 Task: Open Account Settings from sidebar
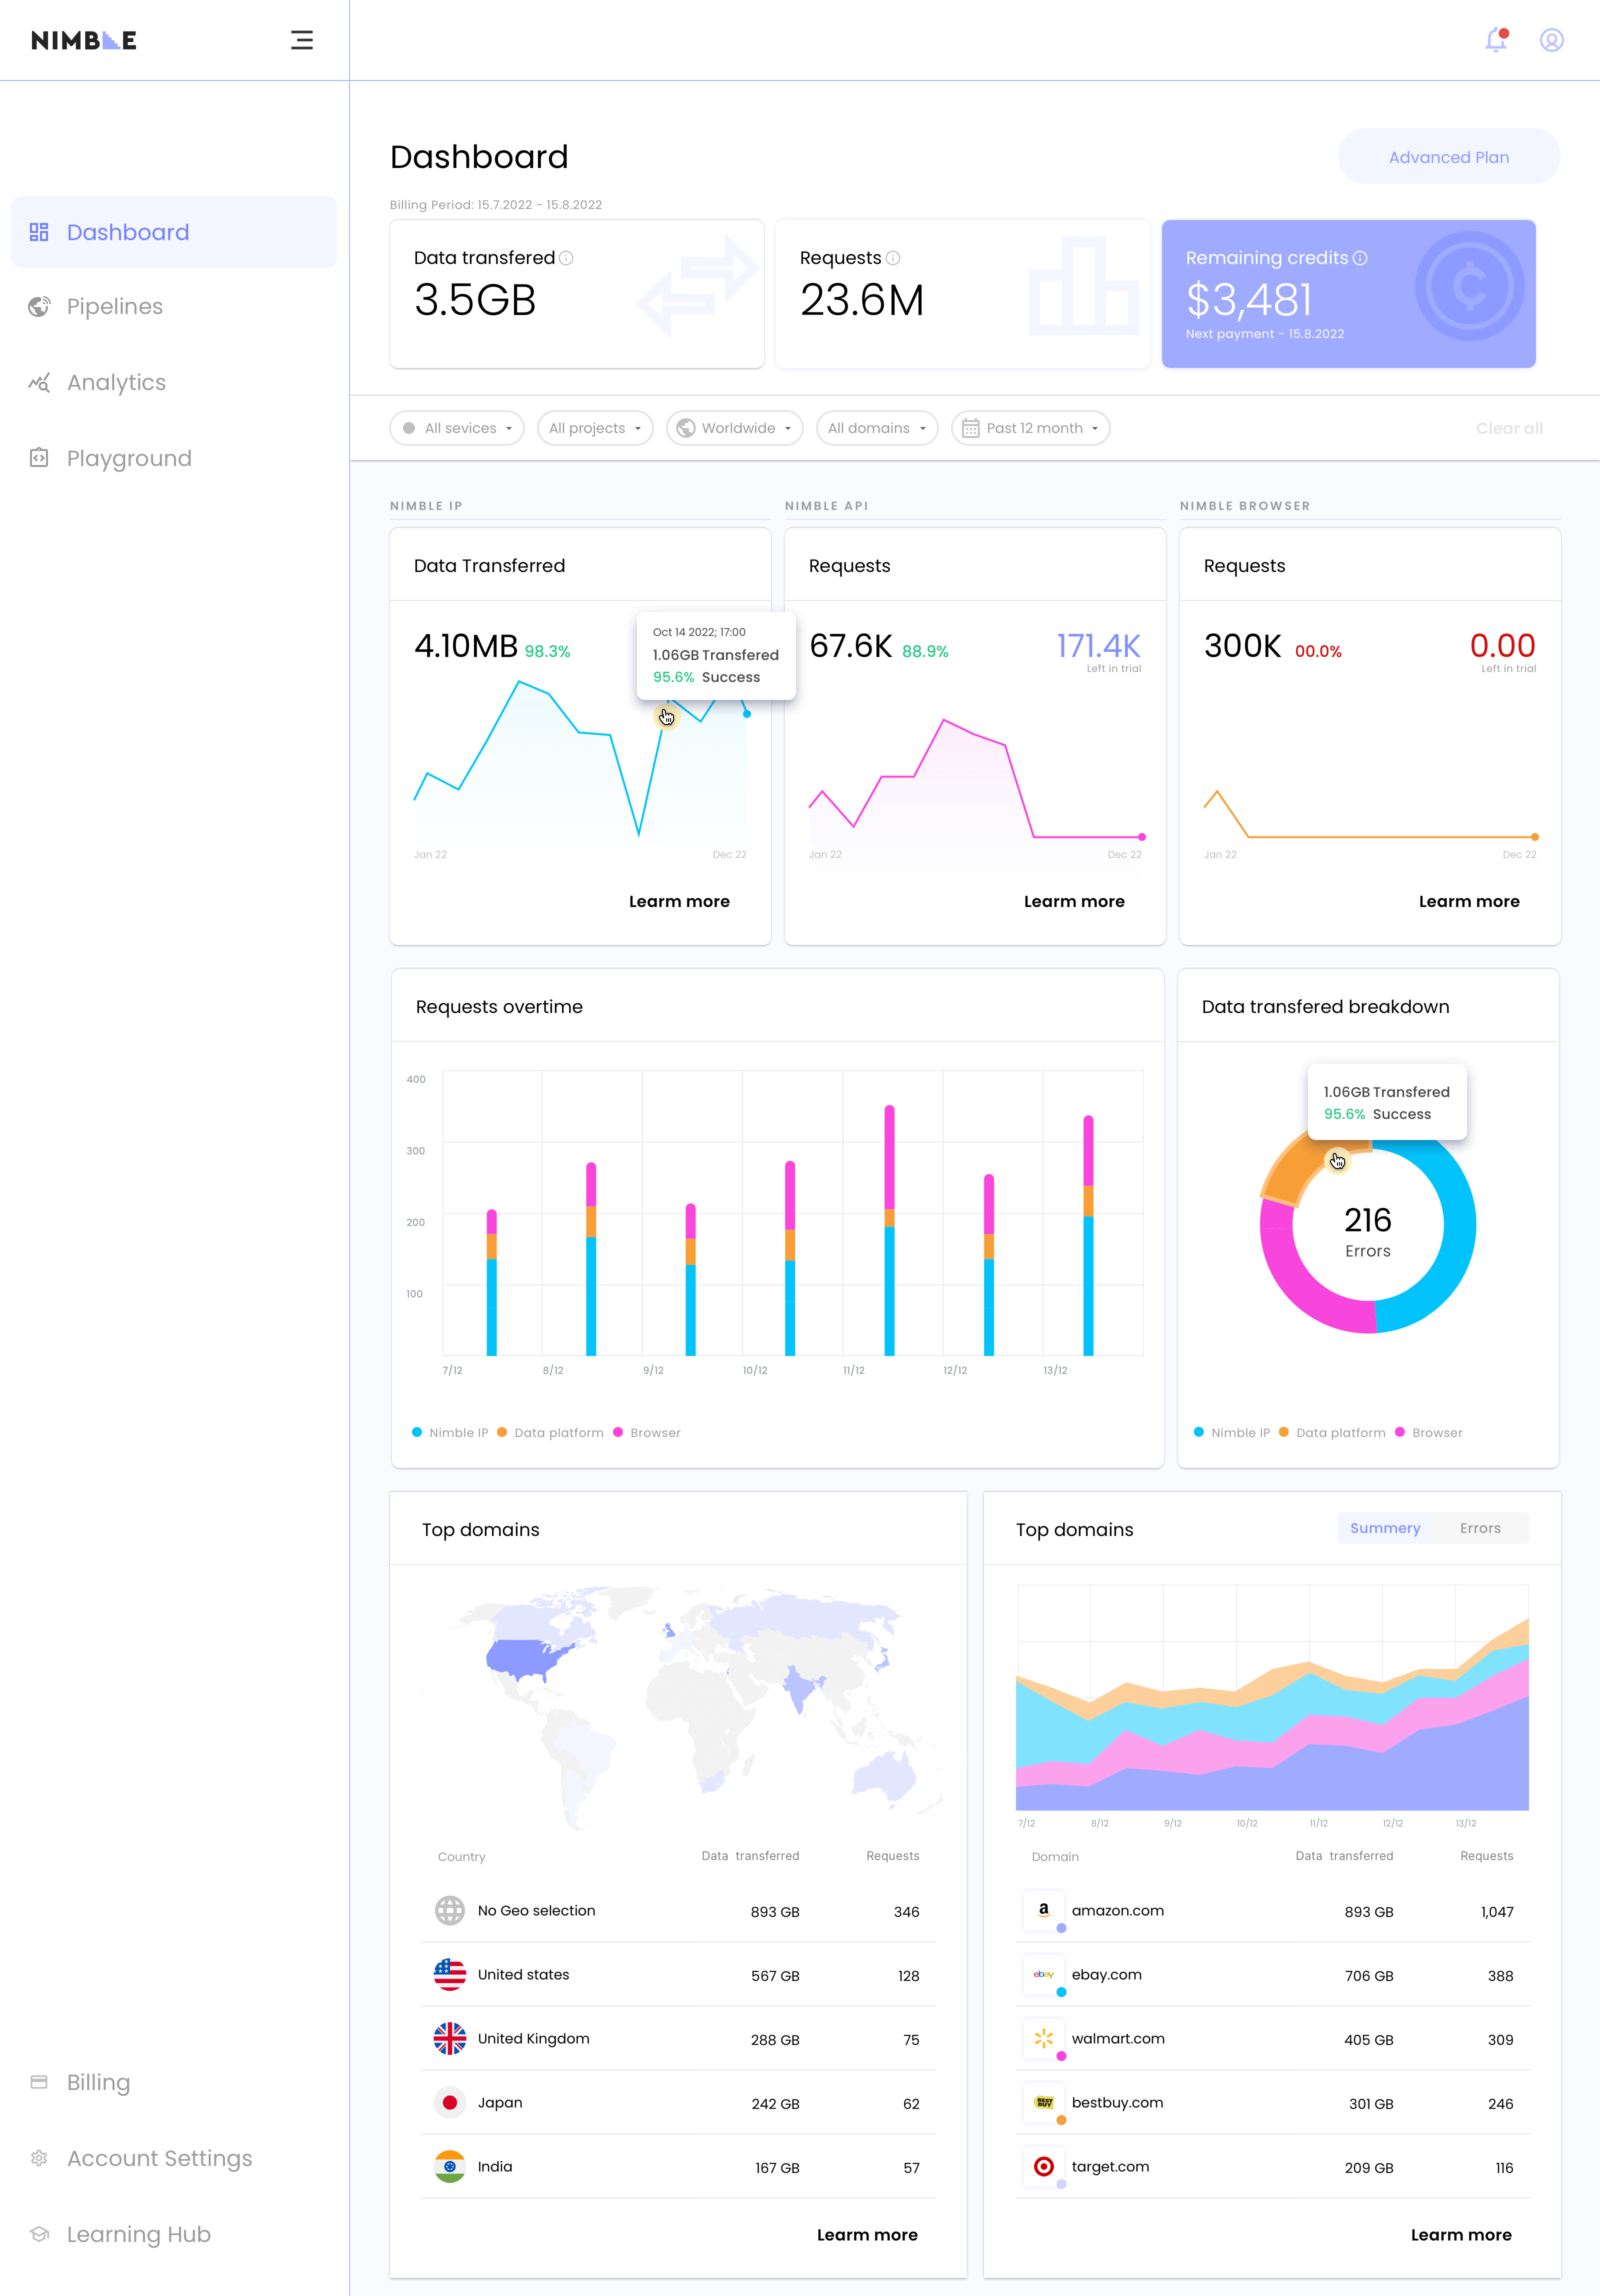(x=159, y=2158)
